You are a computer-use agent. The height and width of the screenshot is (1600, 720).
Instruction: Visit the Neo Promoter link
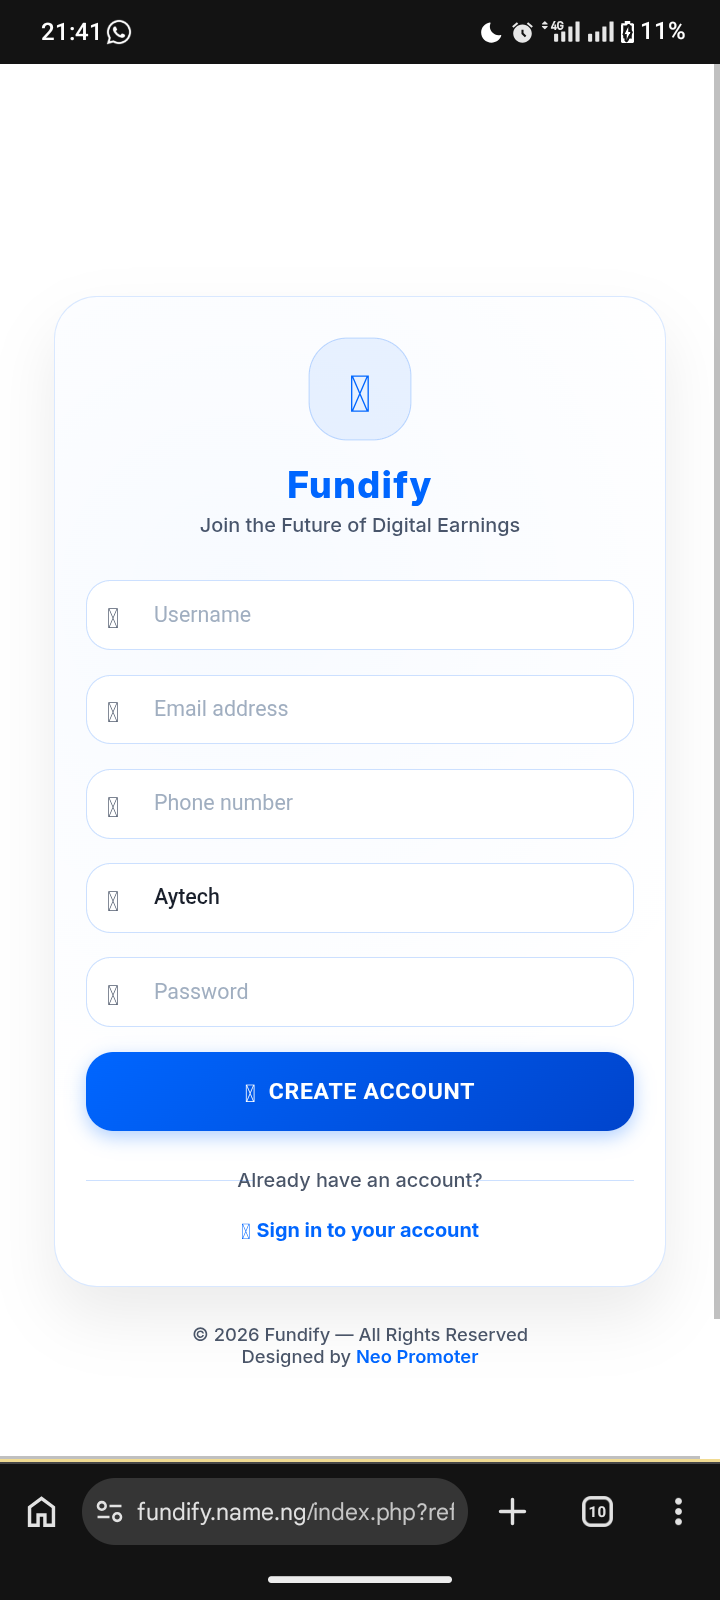417,1357
